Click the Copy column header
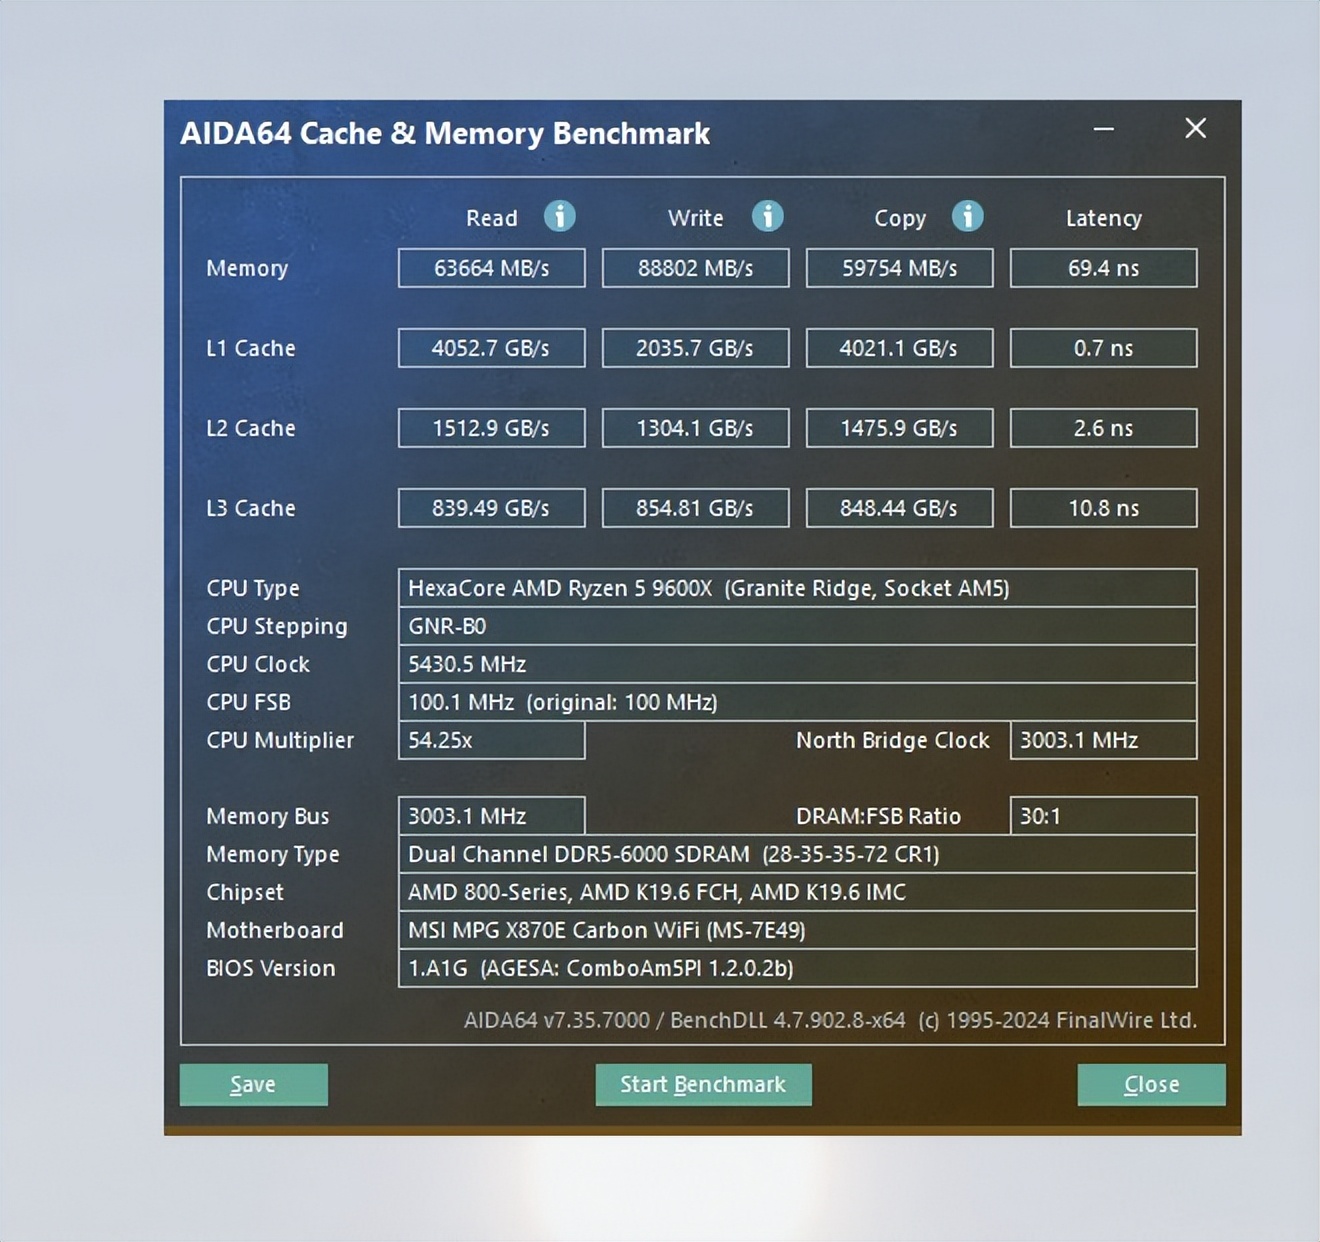 coord(900,219)
